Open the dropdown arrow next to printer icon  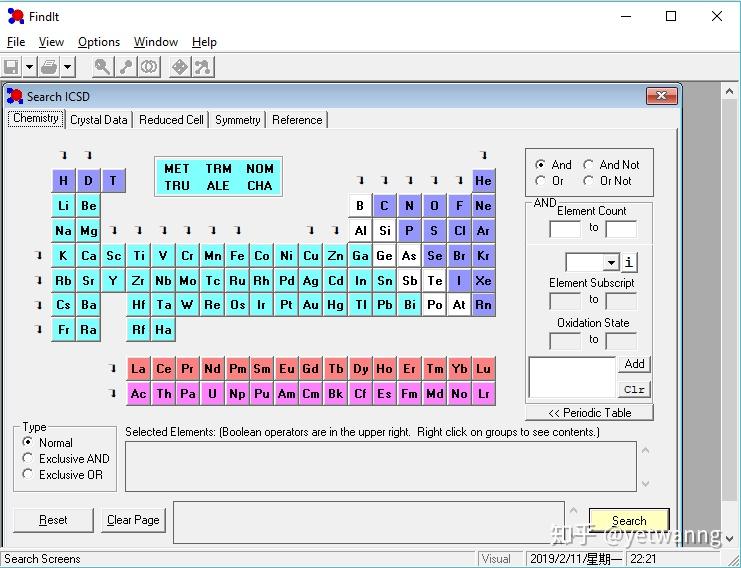coord(68,67)
